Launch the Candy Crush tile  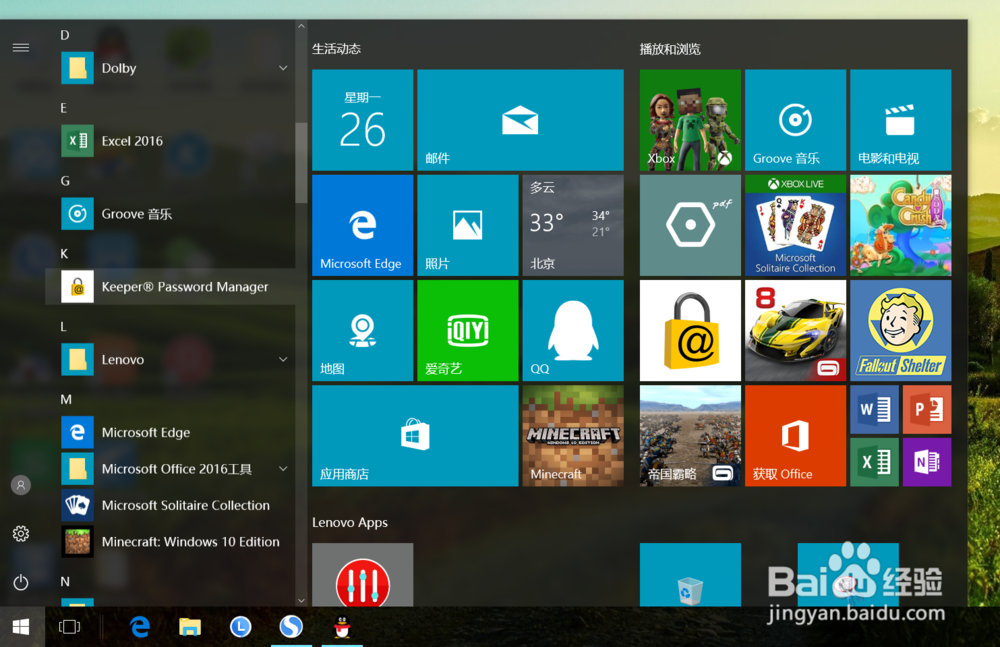[901, 225]
